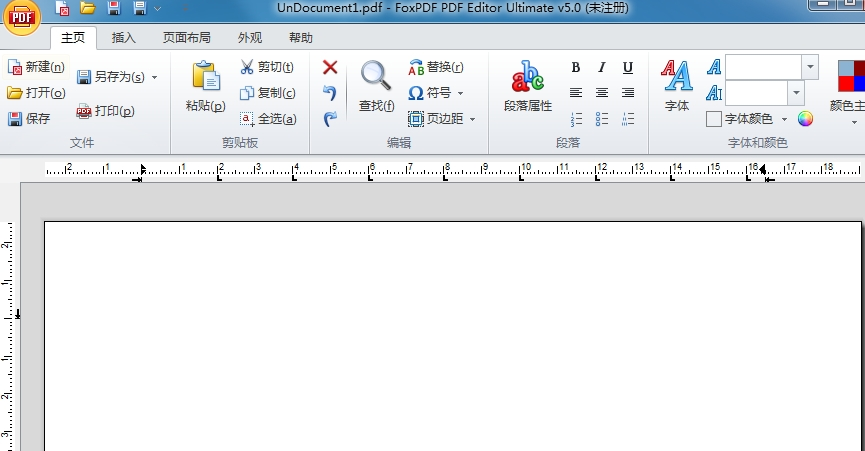Click the font size A icon beside the font size field
Image resolution: width=865 pixels, height=451 pixels.
(x=714, y=93)
